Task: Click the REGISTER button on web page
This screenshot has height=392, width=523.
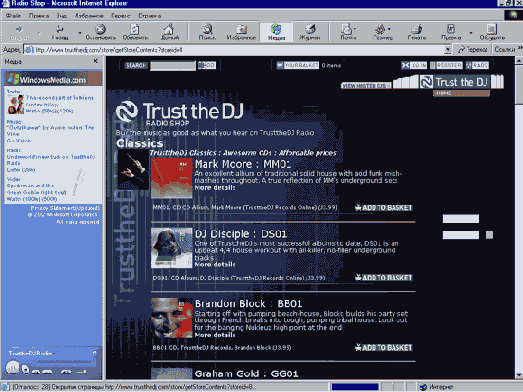Action: tap(446, 65)
